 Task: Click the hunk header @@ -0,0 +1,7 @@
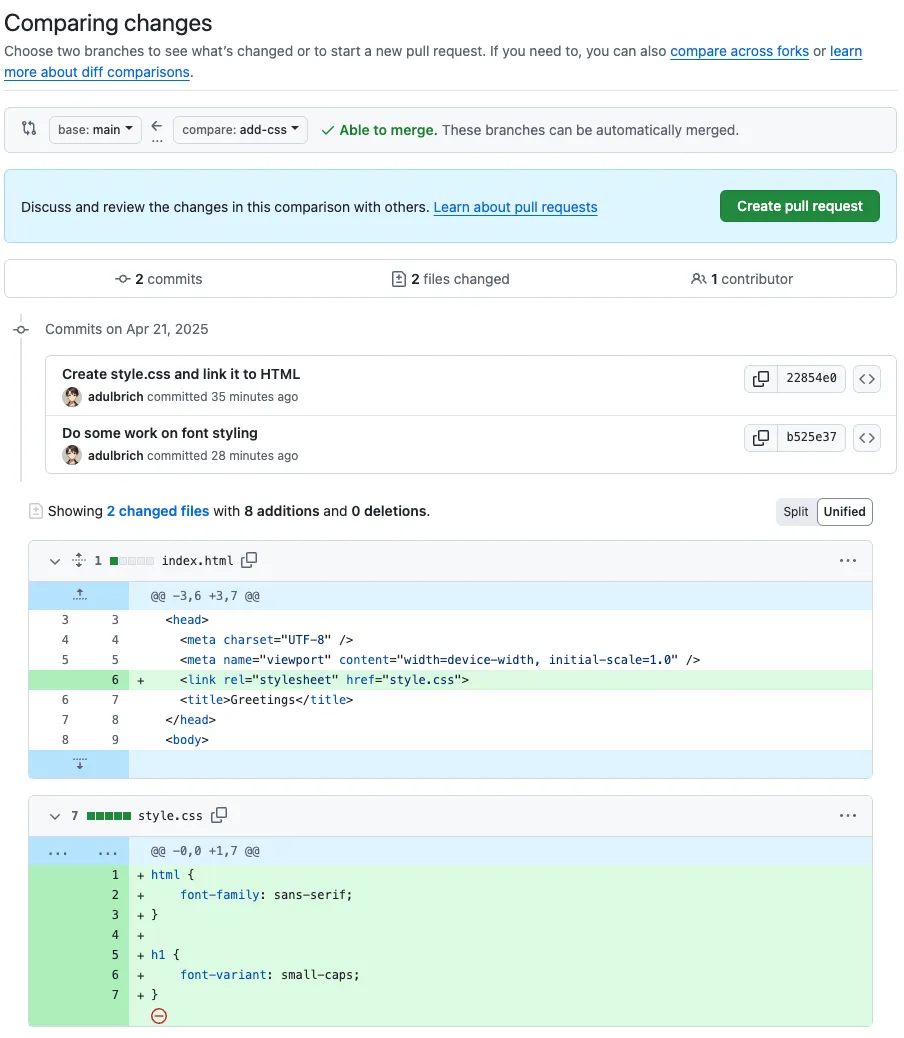coord(205,851)
